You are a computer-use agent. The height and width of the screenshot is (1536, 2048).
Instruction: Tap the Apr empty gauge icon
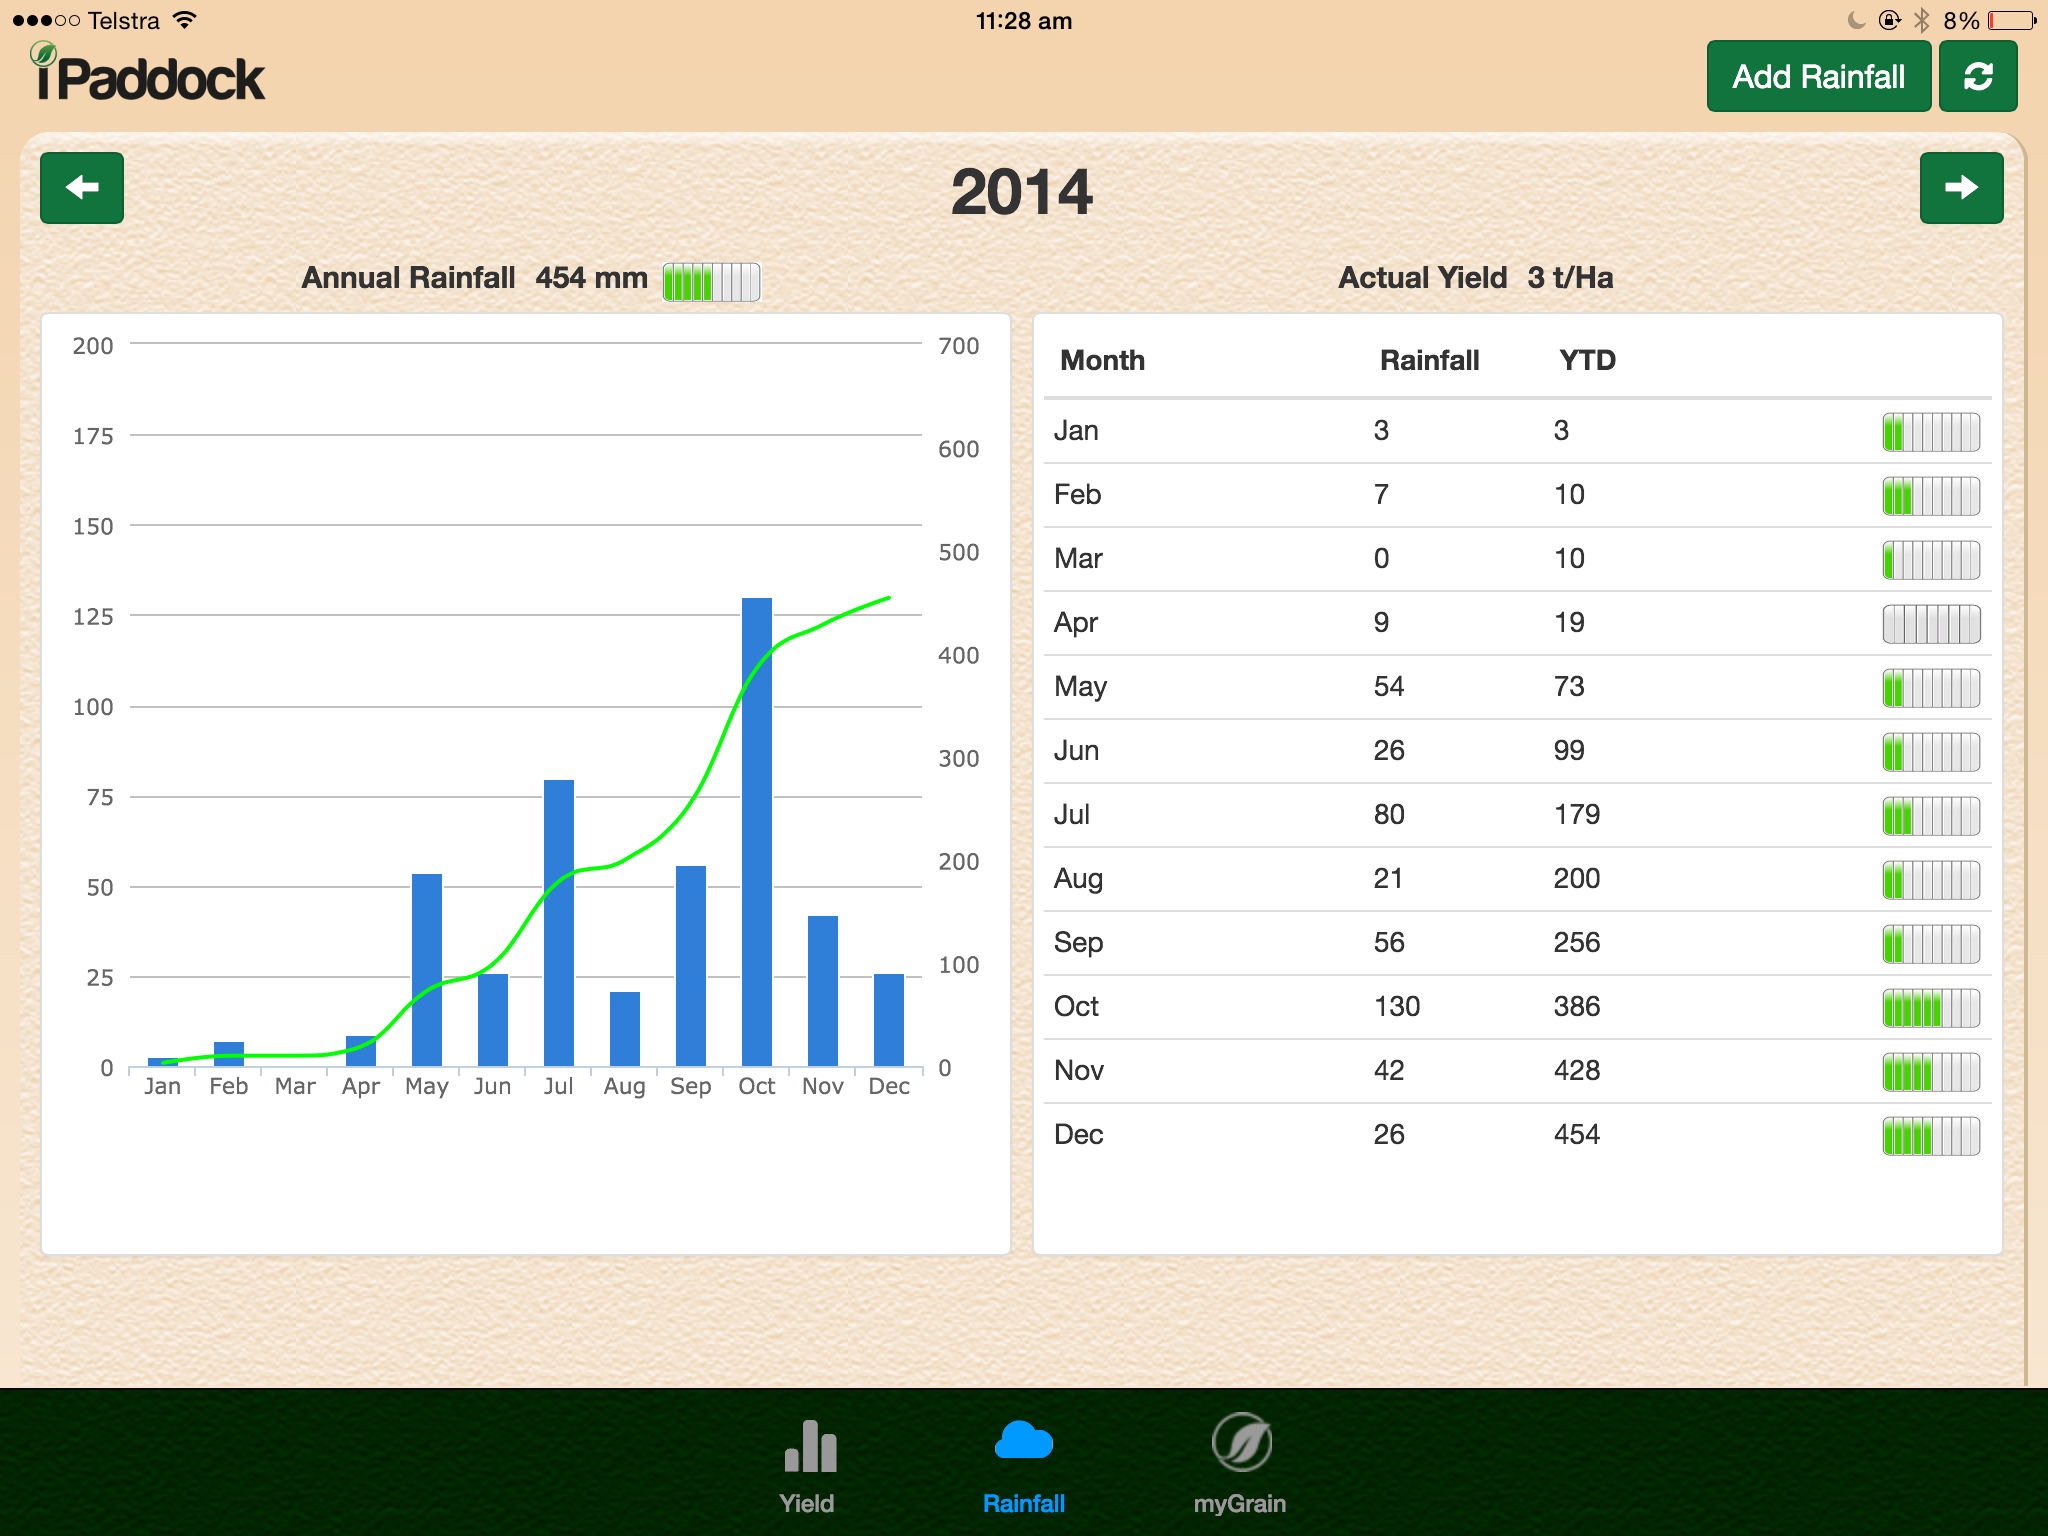[x=1930, y=624]
